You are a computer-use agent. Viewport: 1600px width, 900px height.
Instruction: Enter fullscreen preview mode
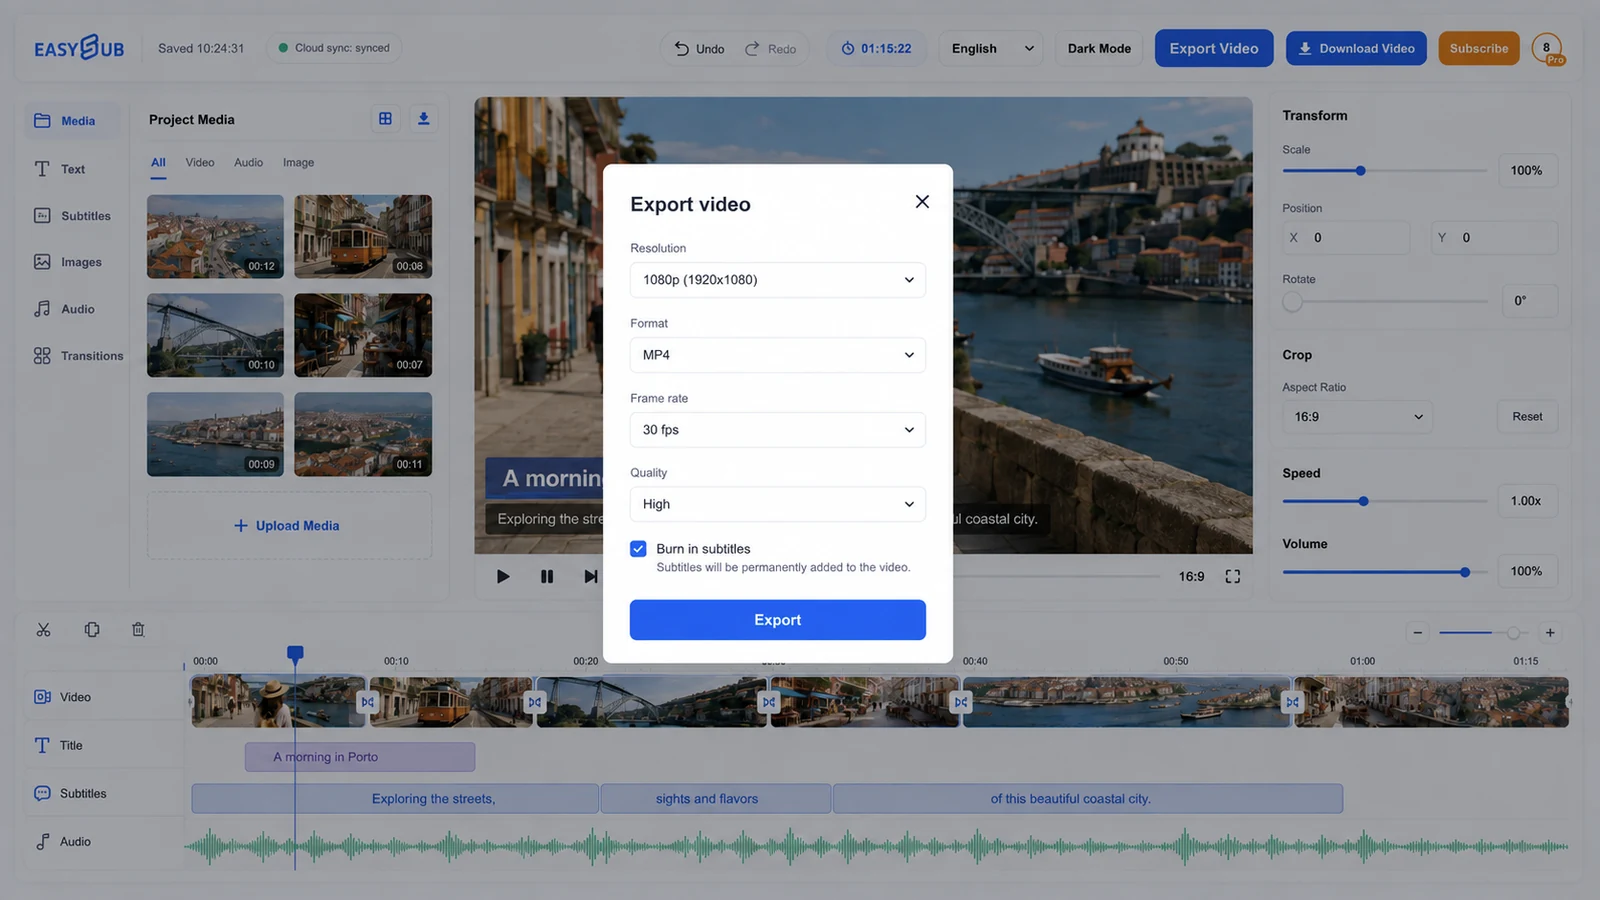(1233, 576)
